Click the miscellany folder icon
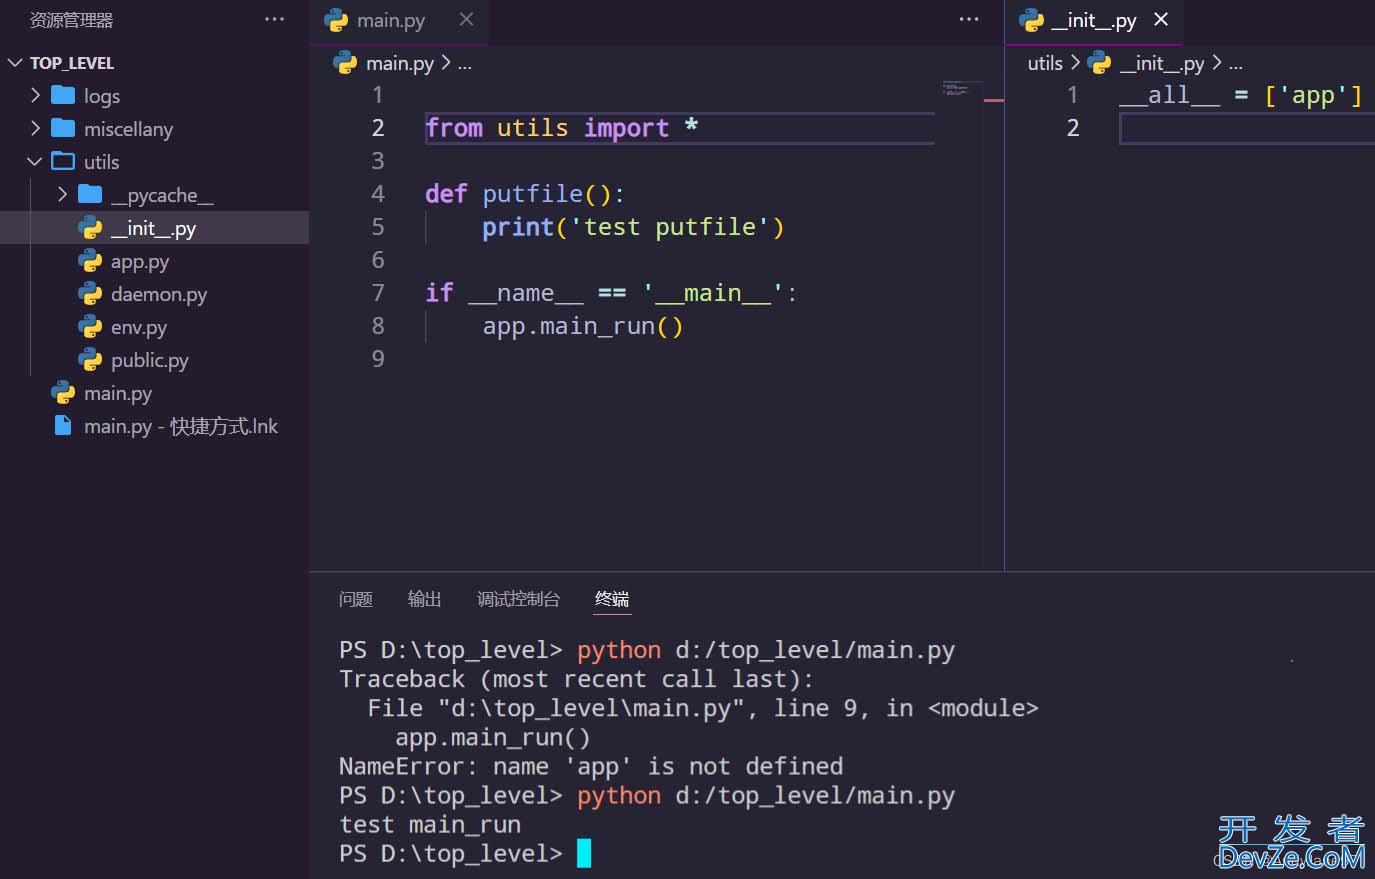Viewport: 1375px width, 879px height. click(x=63, y=128)
